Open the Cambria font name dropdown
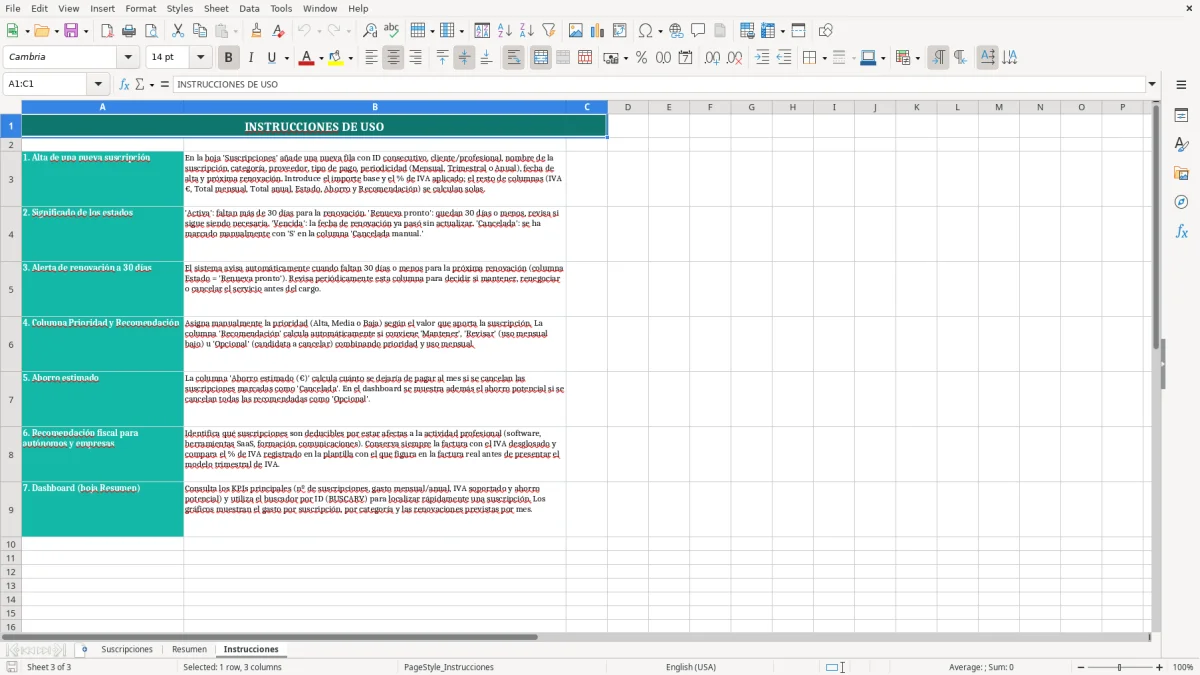This screenshot has height=675, width=1200. (x=127, y=58)
